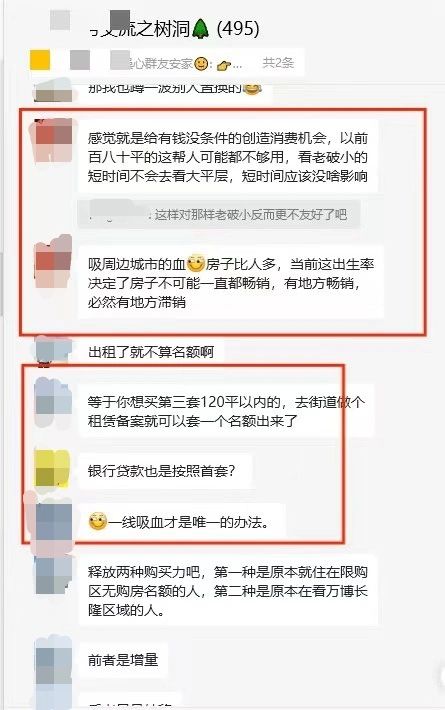Image resolution: width=445 pixels, height=710 pixels.
Task: Click the blue-gray avatar beside '等于你想买第三套' message
Action: pyautogui.click(x=53, y=404)
